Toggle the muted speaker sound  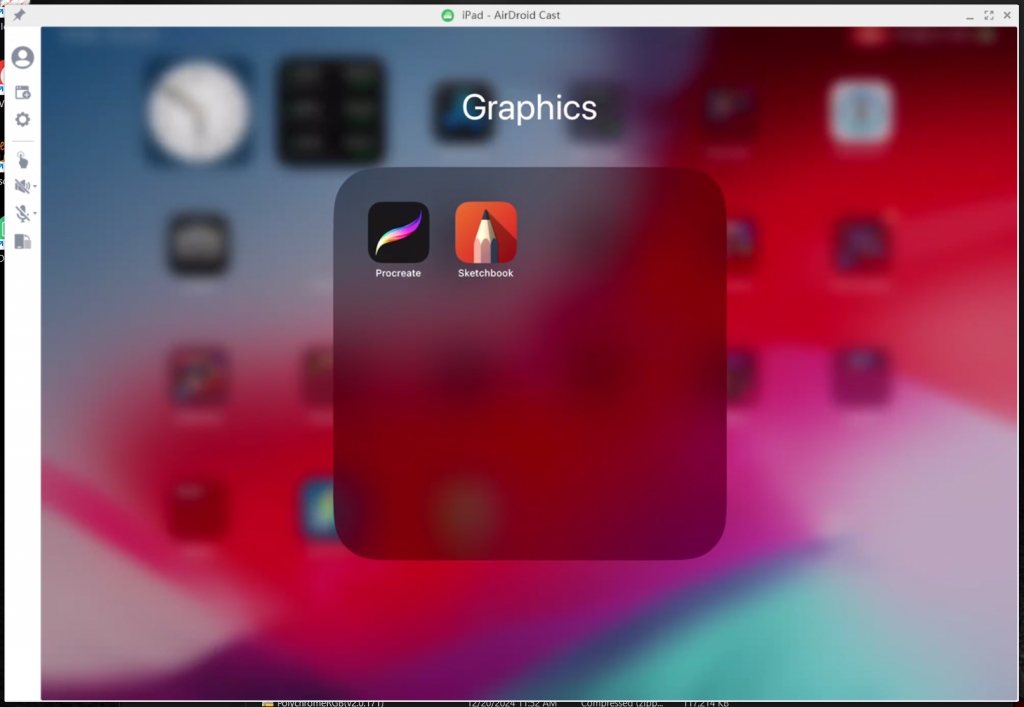(x=22, y=186)
